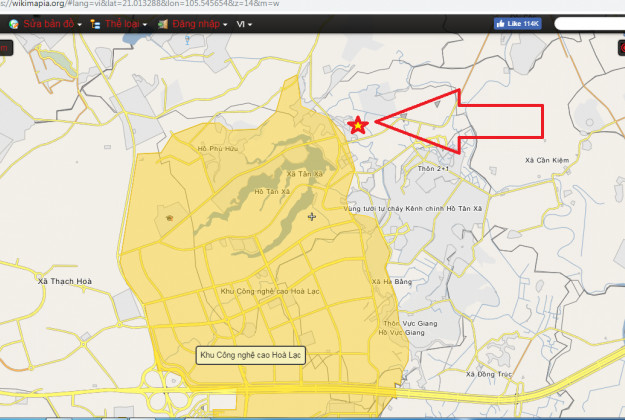Click the Hồ Phú Hữu lake label
625x420 pixels.
219,148
